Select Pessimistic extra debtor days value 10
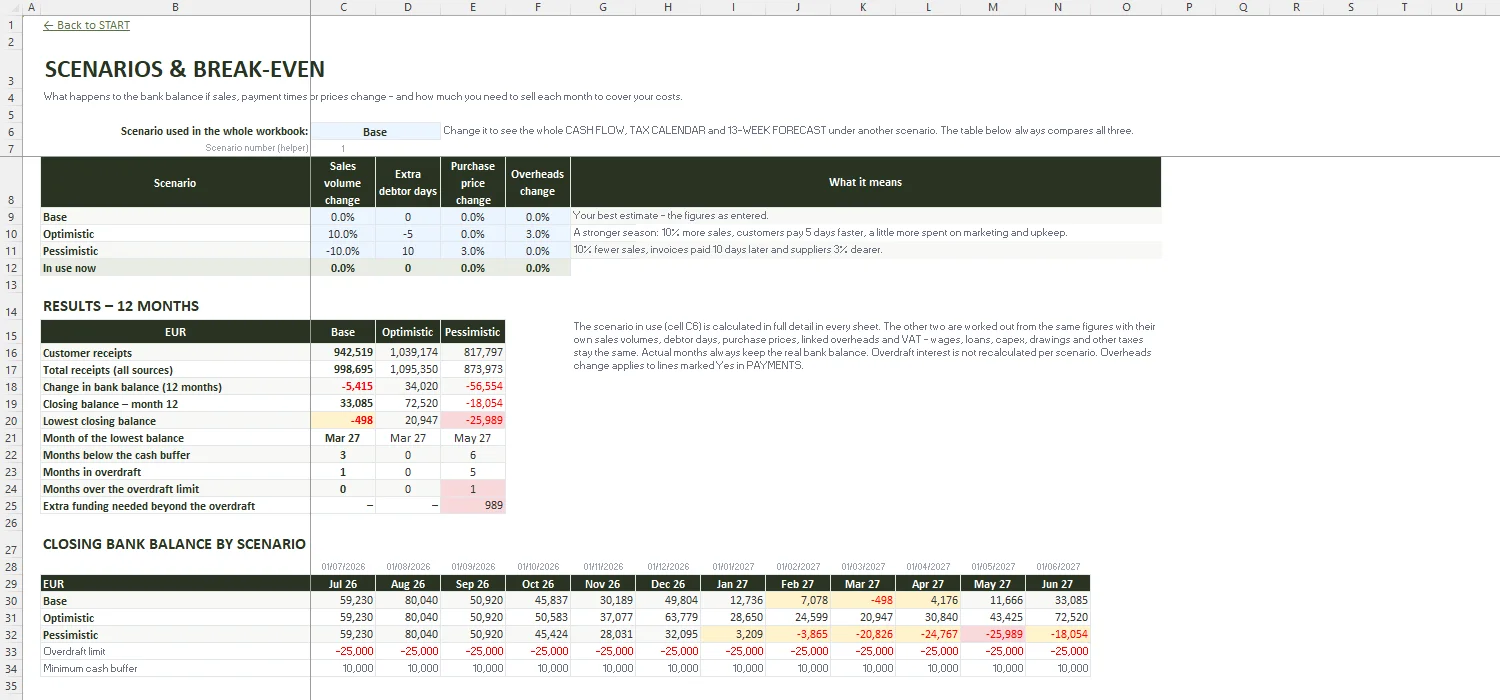The width and height of the screenshot is (1500, 700). 408,250
